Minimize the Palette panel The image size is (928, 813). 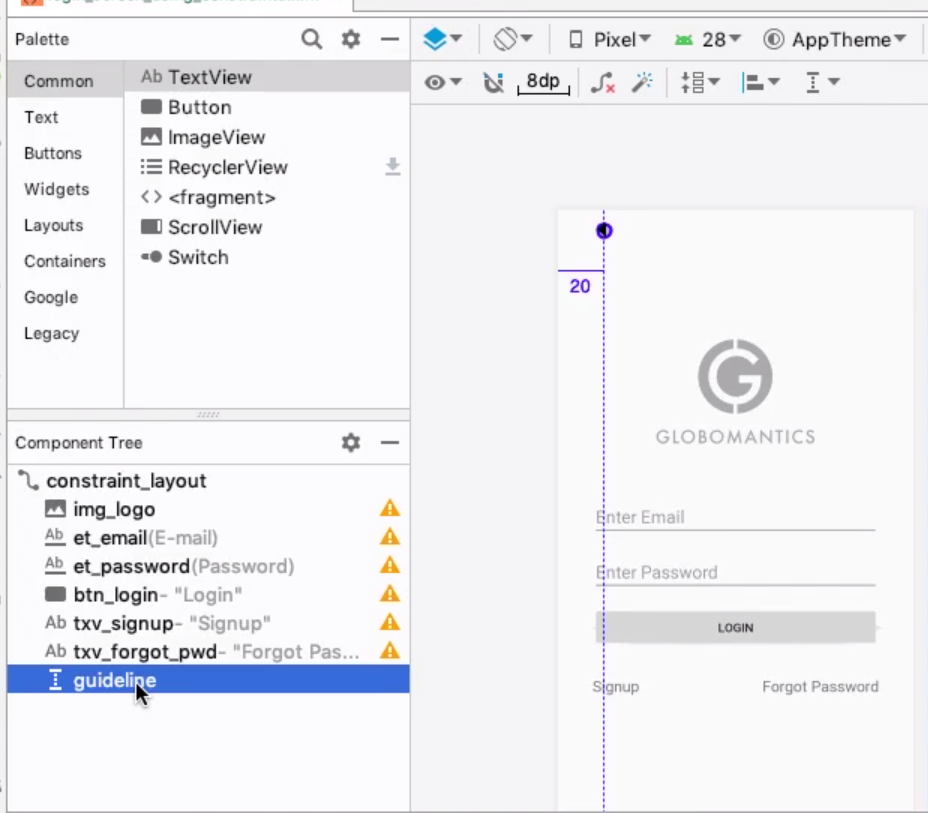pos(389,39)
